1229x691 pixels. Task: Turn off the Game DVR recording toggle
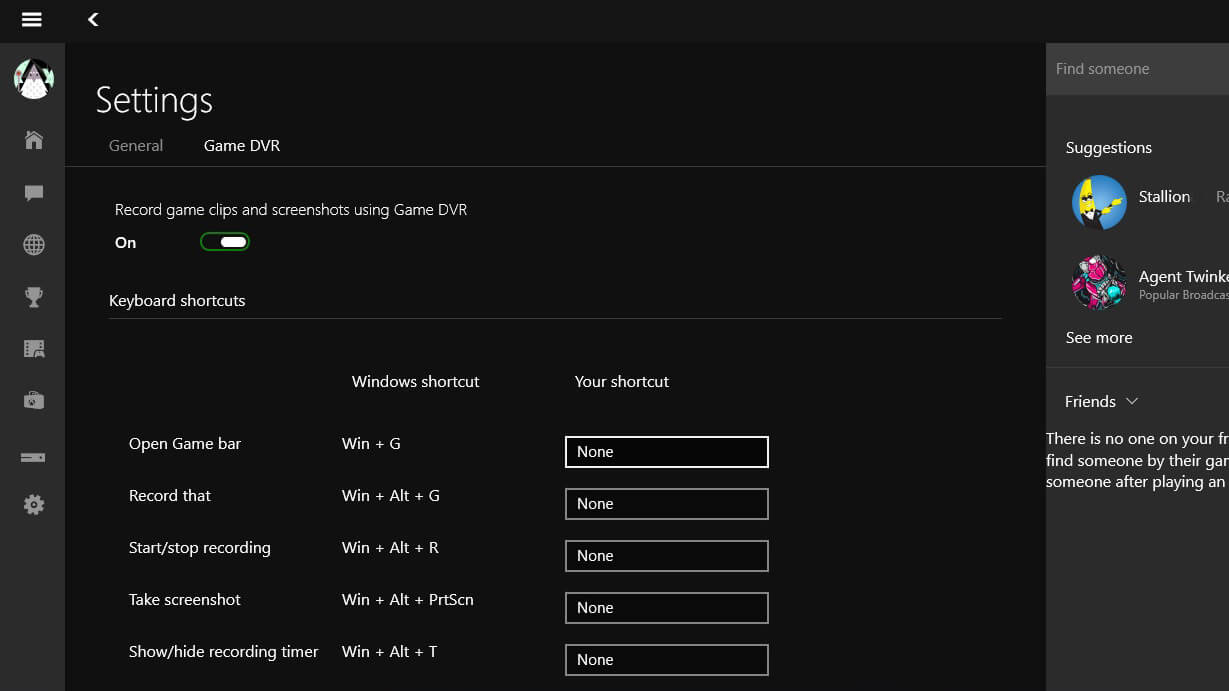pyautogui.click(x=225, y=242)
